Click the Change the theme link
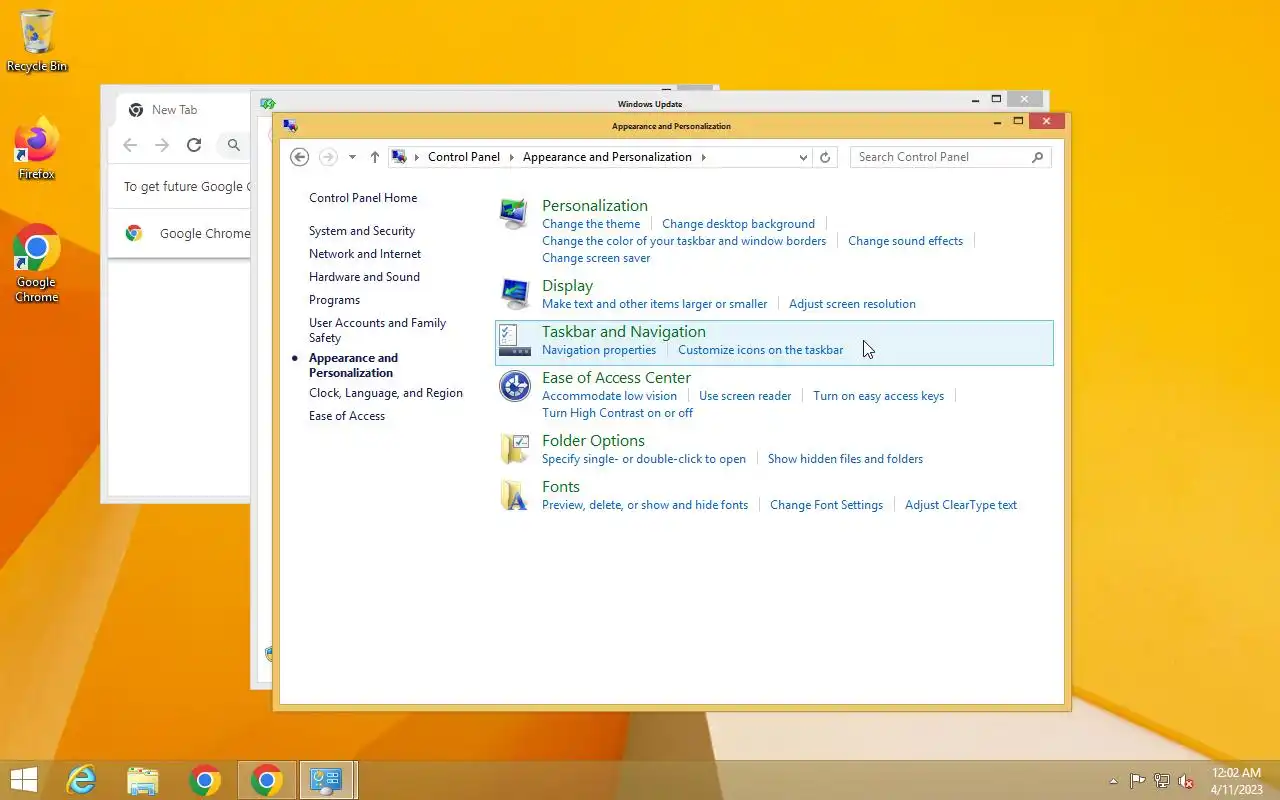This screenshot has height=800, width=1280. pyautogui.click(x=591, y=224)
